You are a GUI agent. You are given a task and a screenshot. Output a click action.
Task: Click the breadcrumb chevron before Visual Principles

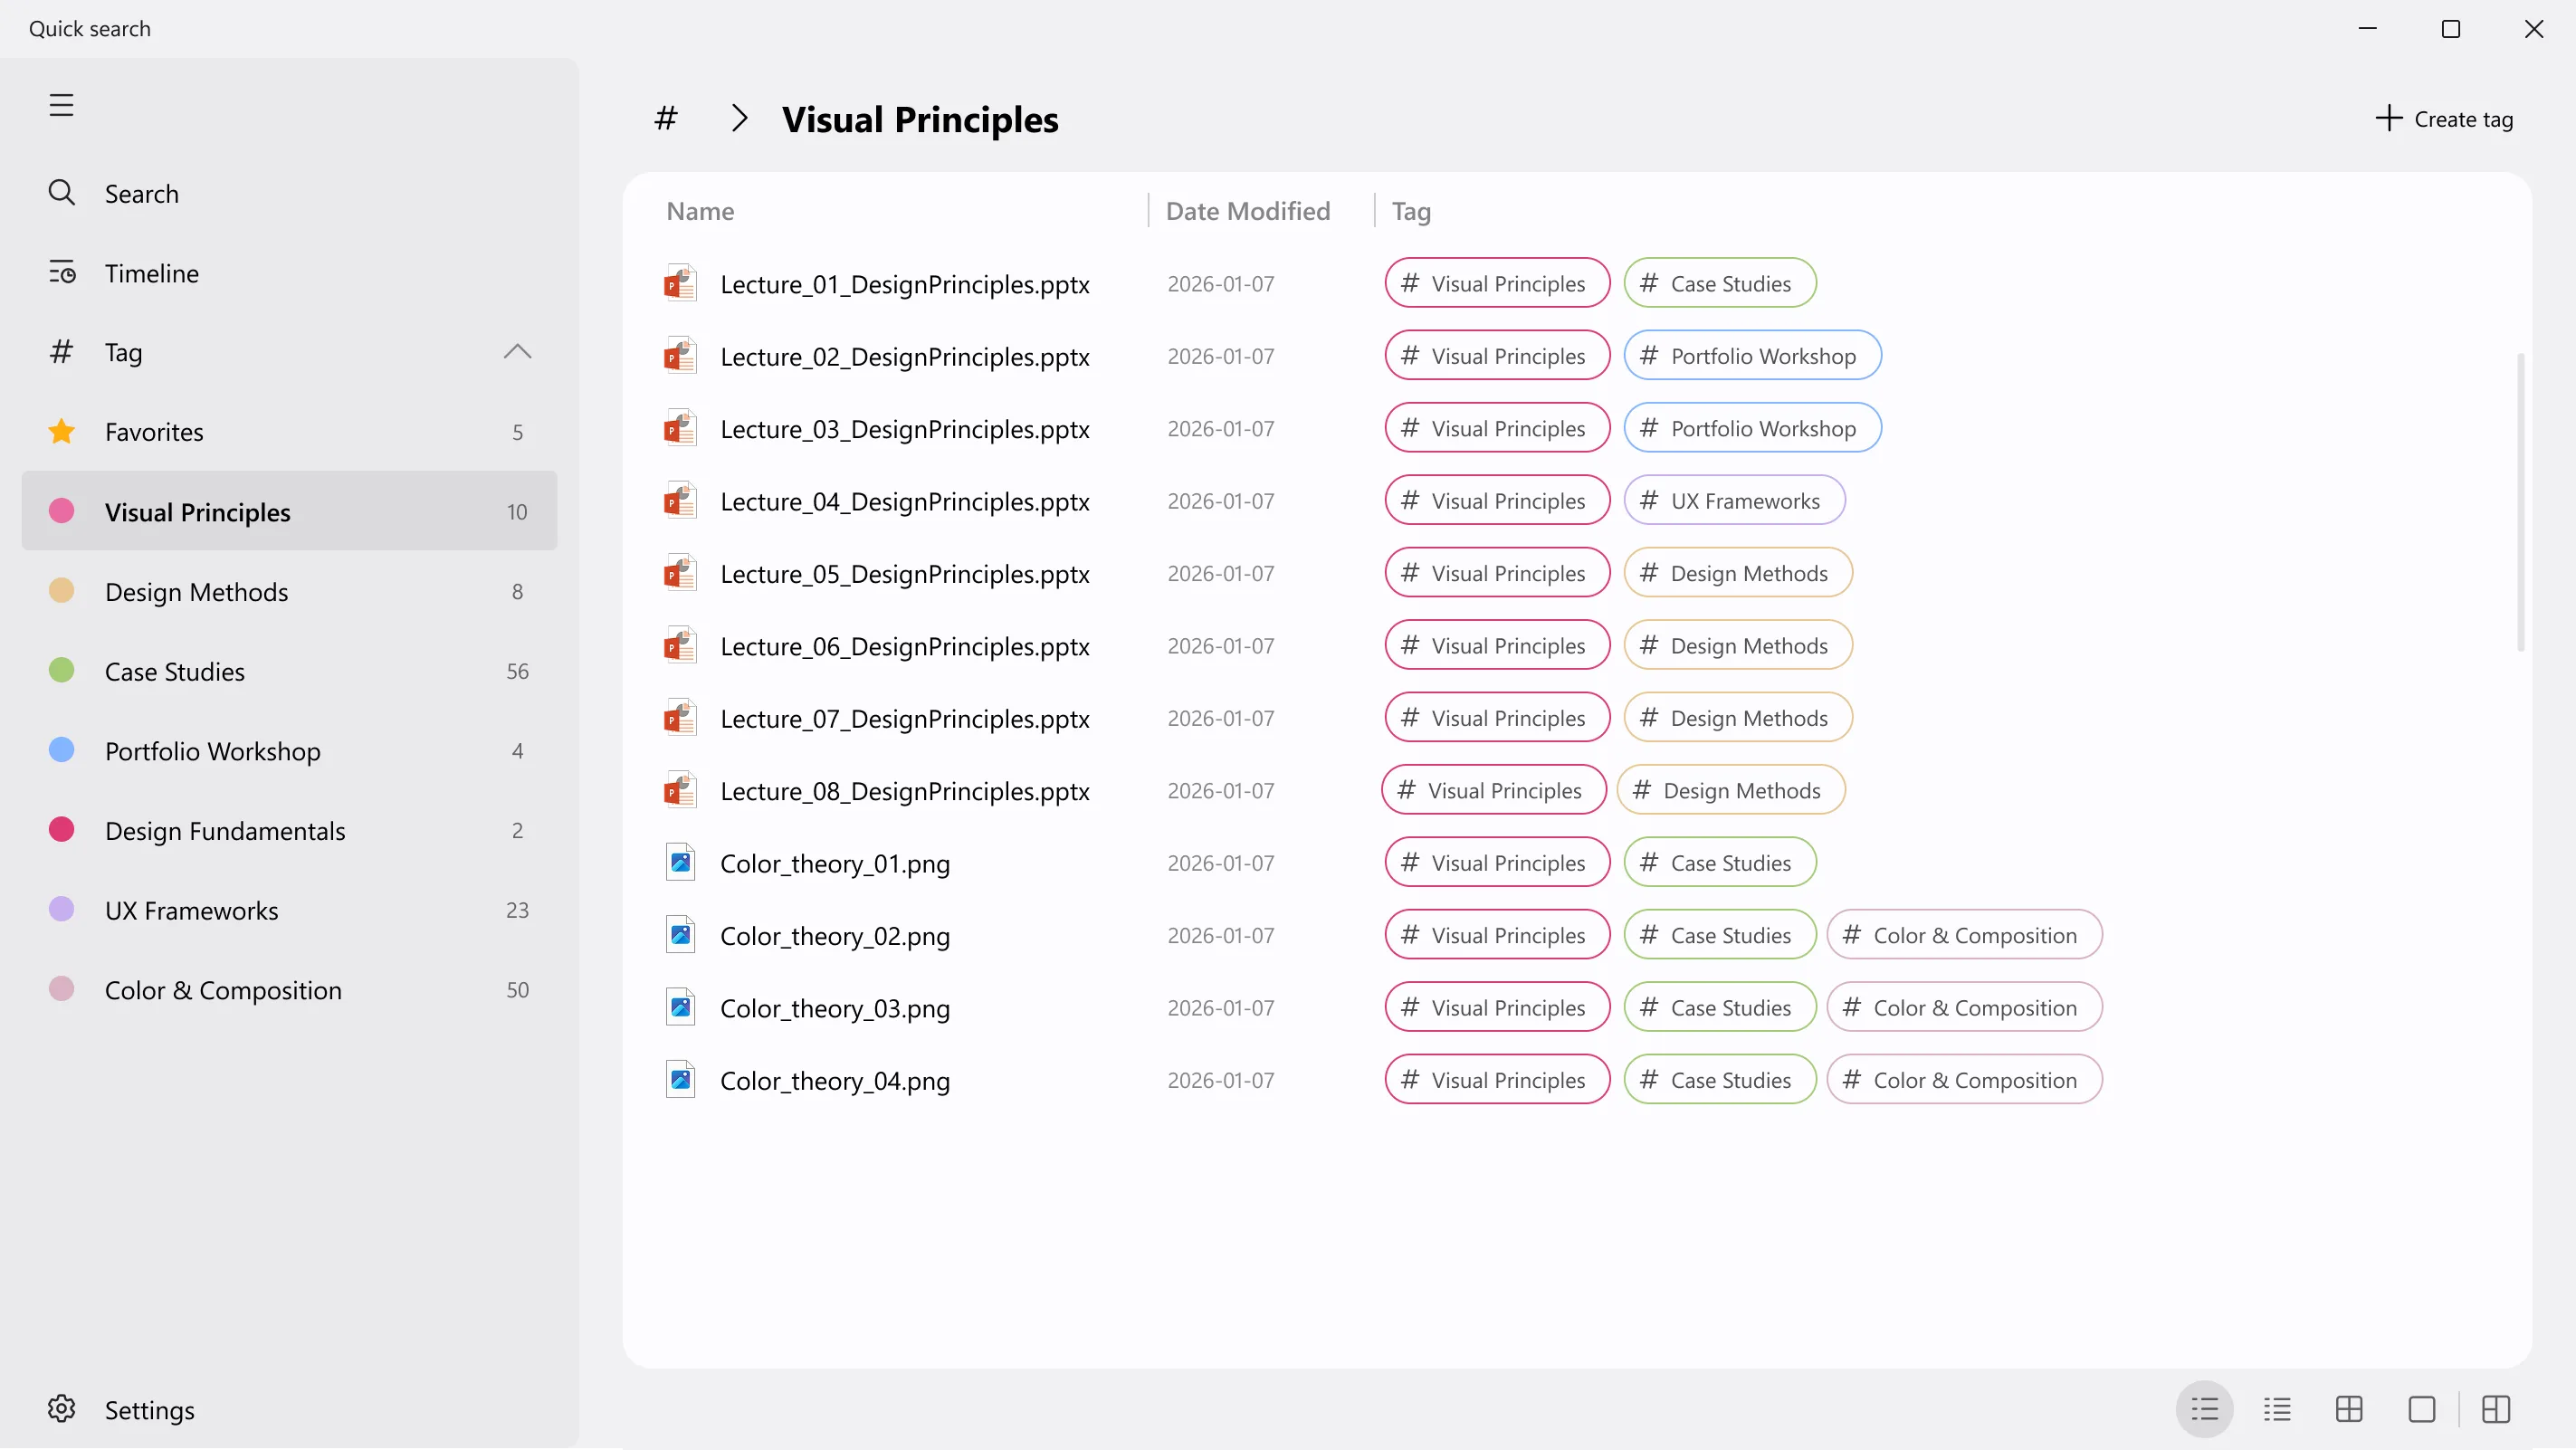739,118
